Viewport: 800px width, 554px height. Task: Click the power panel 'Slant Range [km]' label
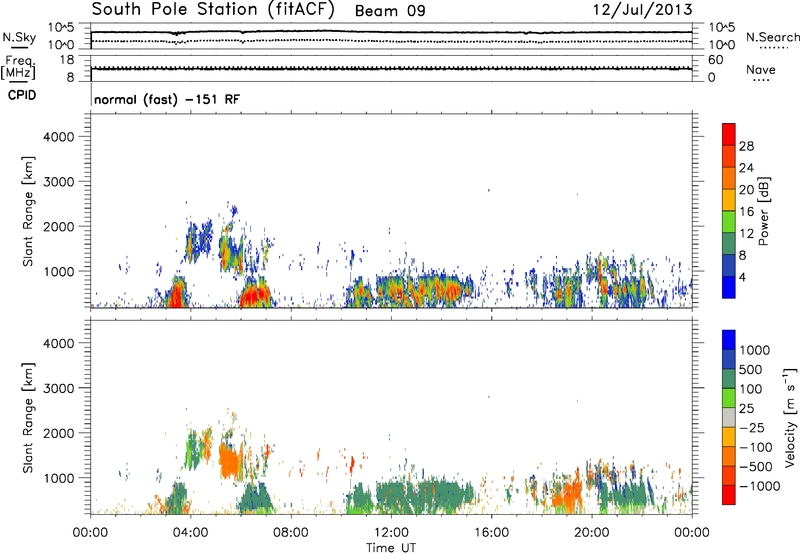28,211
